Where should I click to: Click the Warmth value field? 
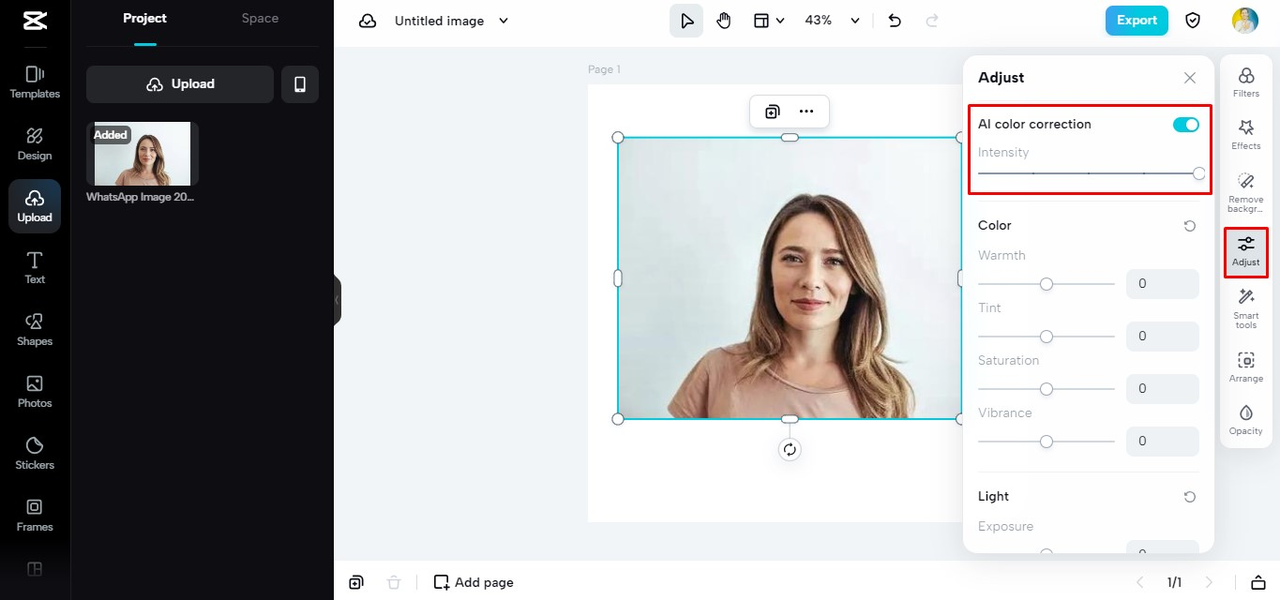coord(1162,284)
